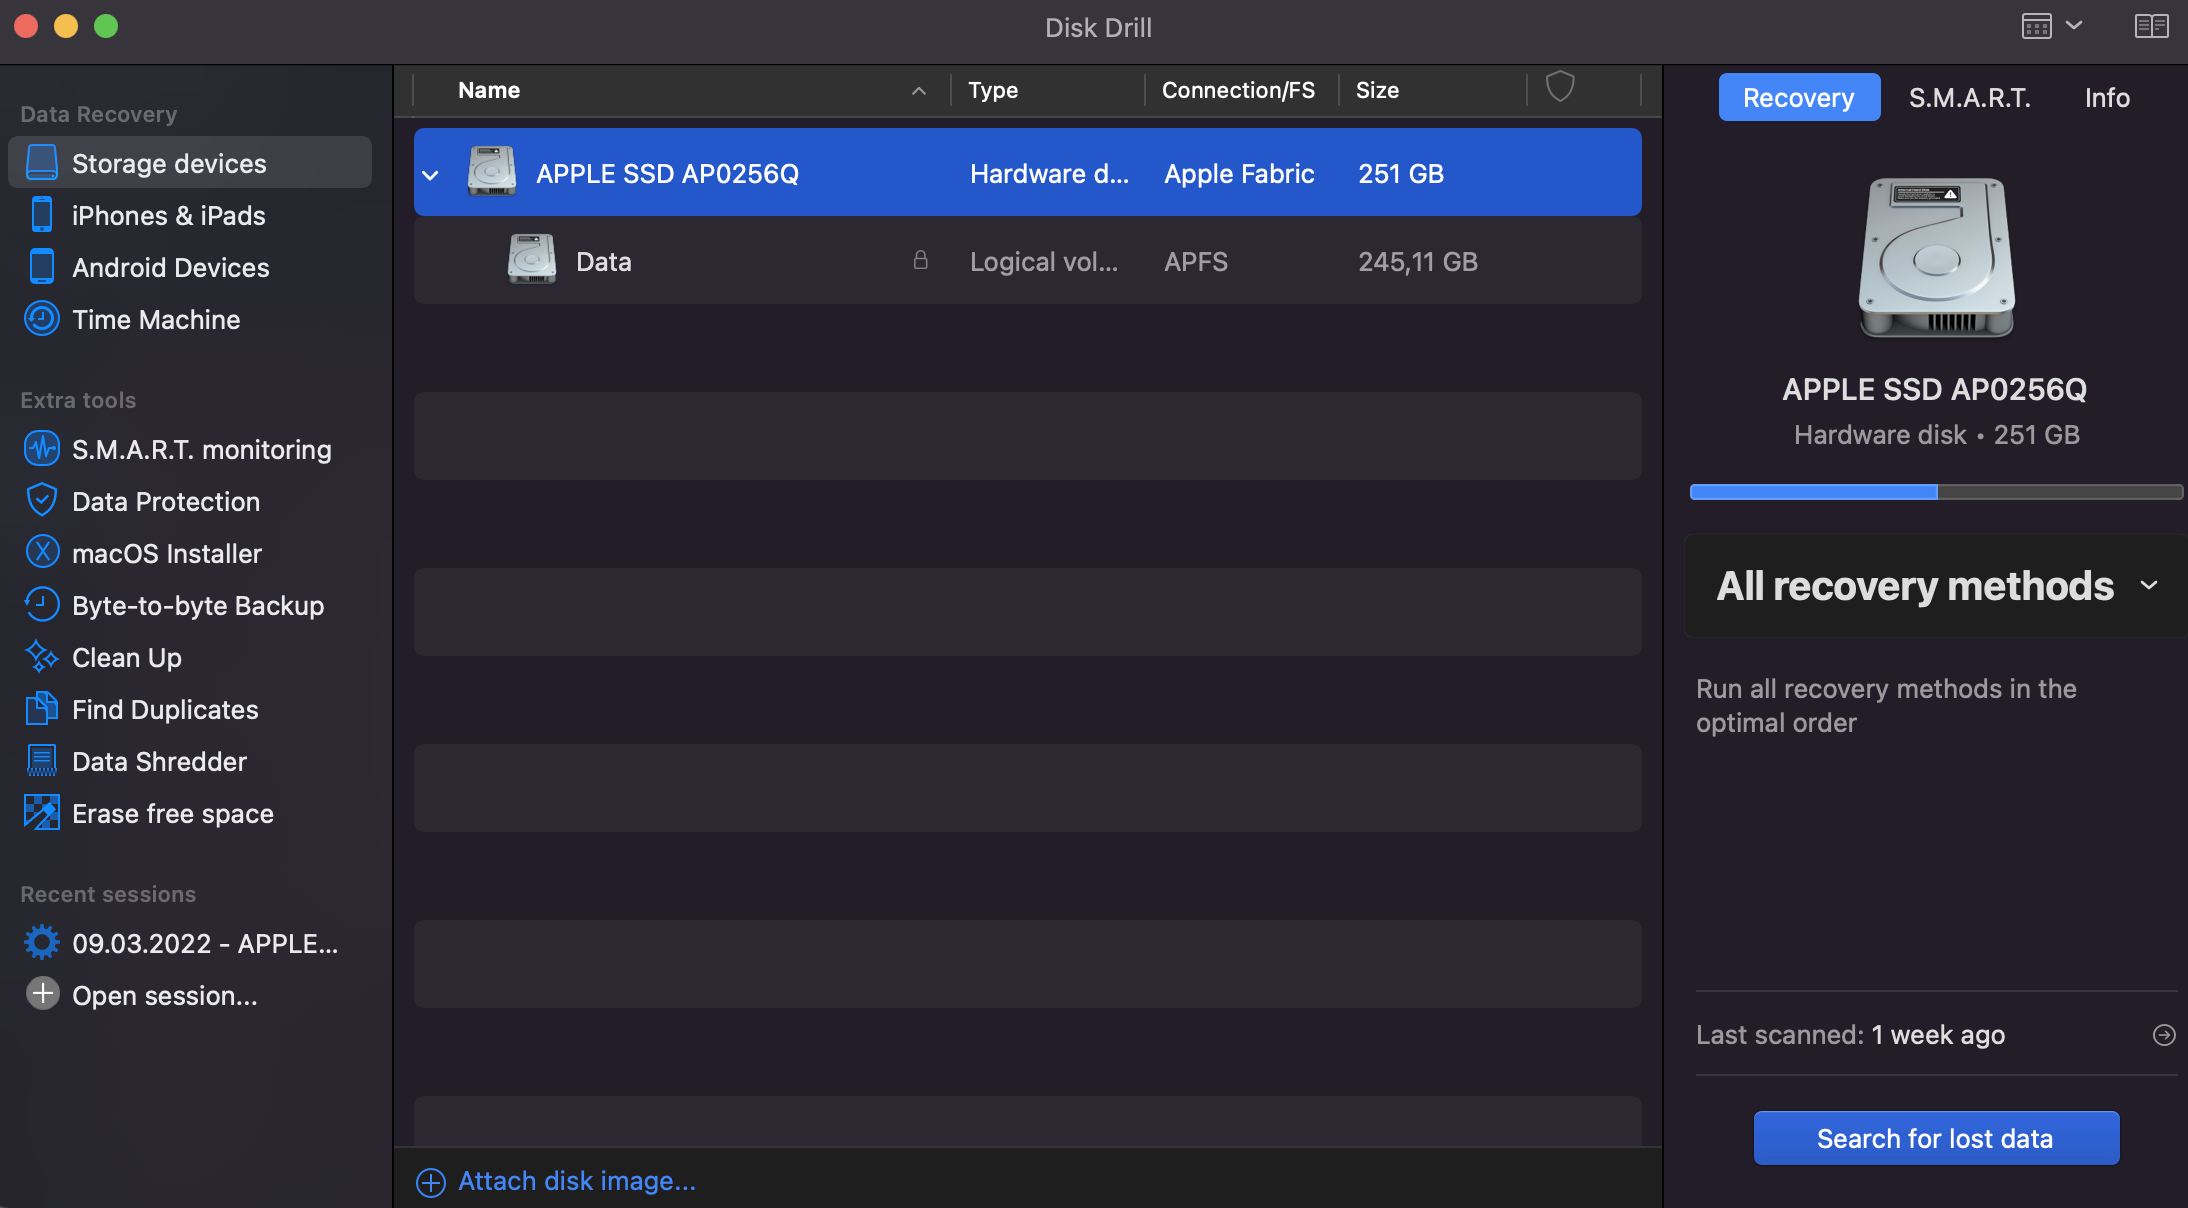Switch to the S.M.A.R.T. tab
This screenshot has height=1208, width=2188.
[1969, 97]
